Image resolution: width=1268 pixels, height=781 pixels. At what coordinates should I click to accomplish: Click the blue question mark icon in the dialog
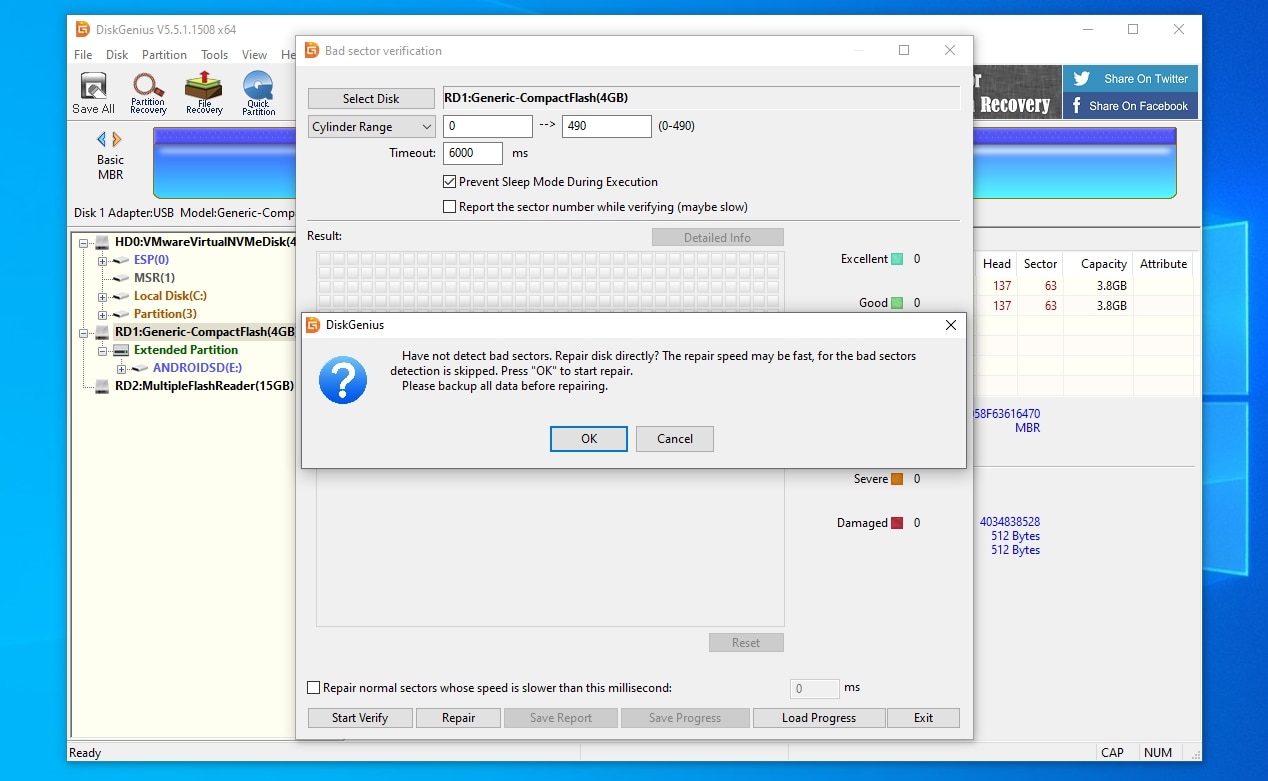[x=342, y=380]
